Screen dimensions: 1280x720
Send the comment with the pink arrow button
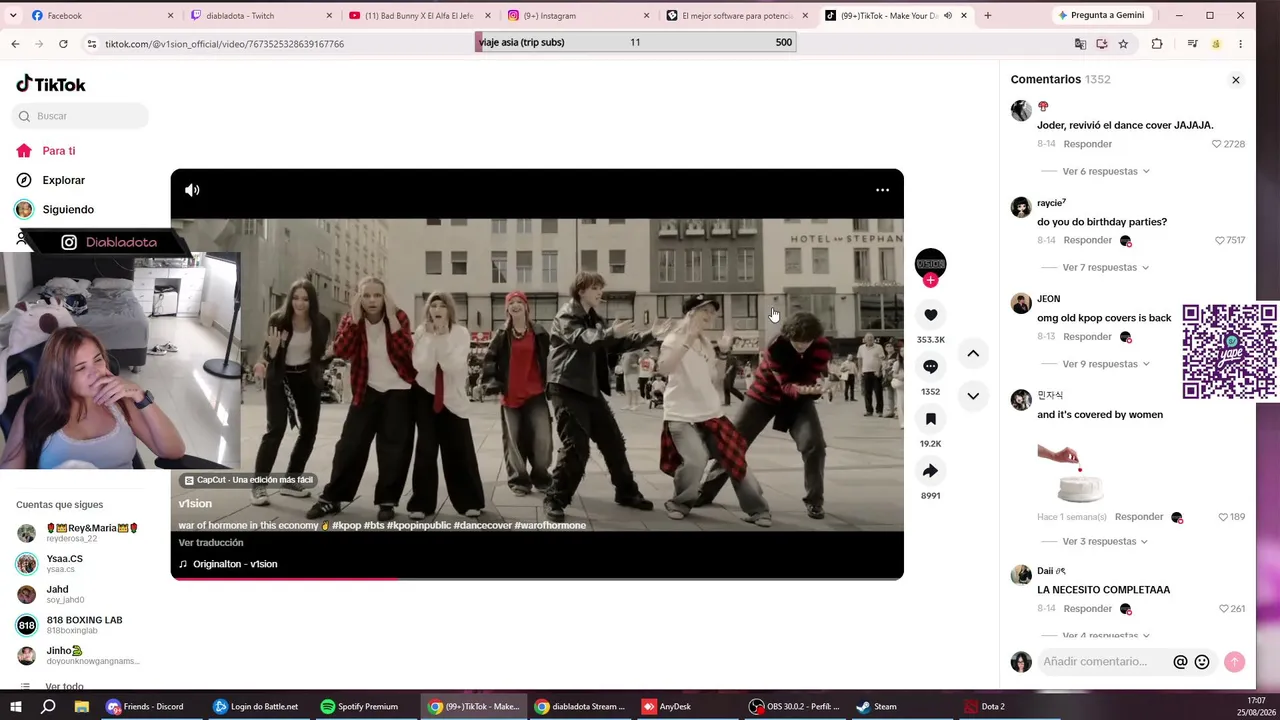1234,662
